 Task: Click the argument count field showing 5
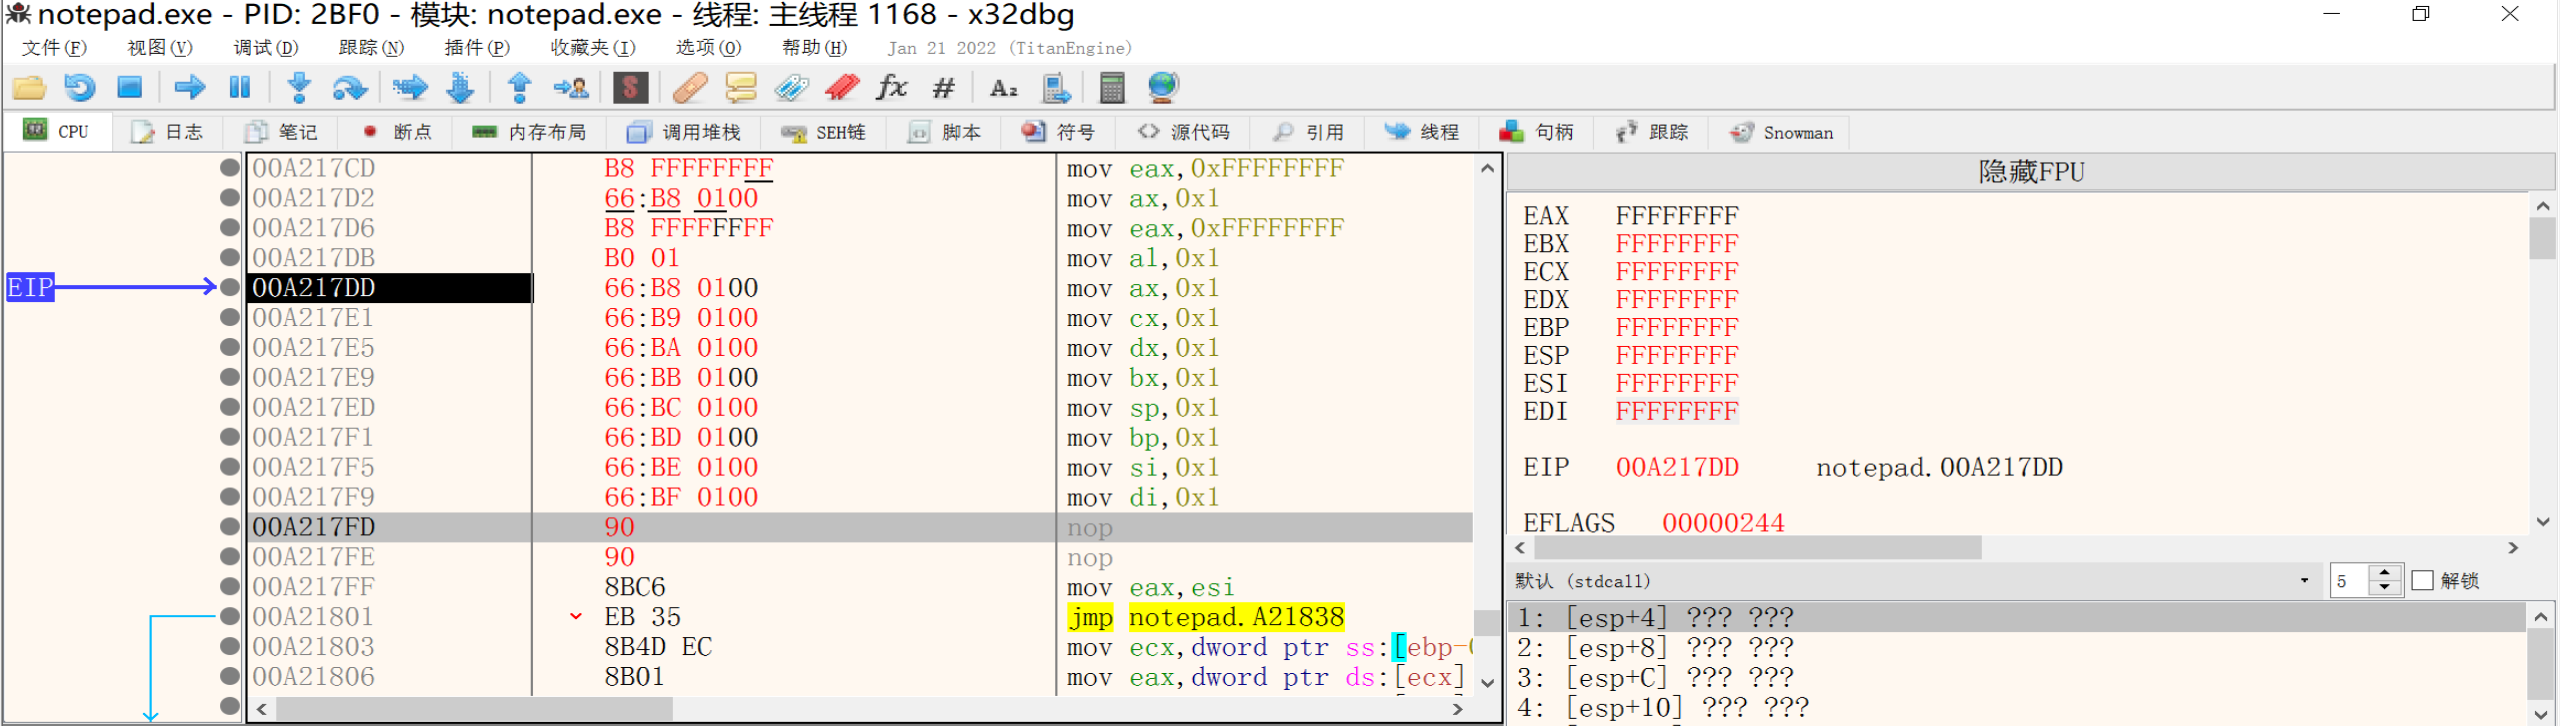click(x=2351, y=581)
